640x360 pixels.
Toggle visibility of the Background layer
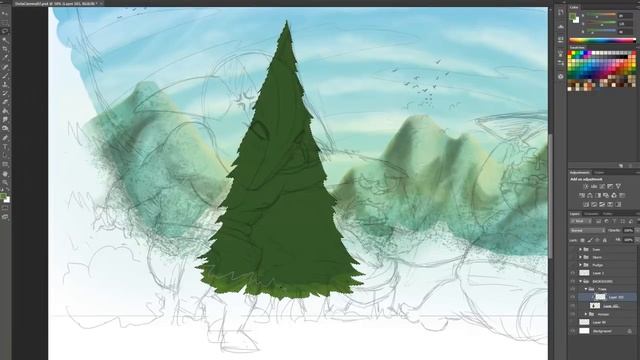click(572, 331)
